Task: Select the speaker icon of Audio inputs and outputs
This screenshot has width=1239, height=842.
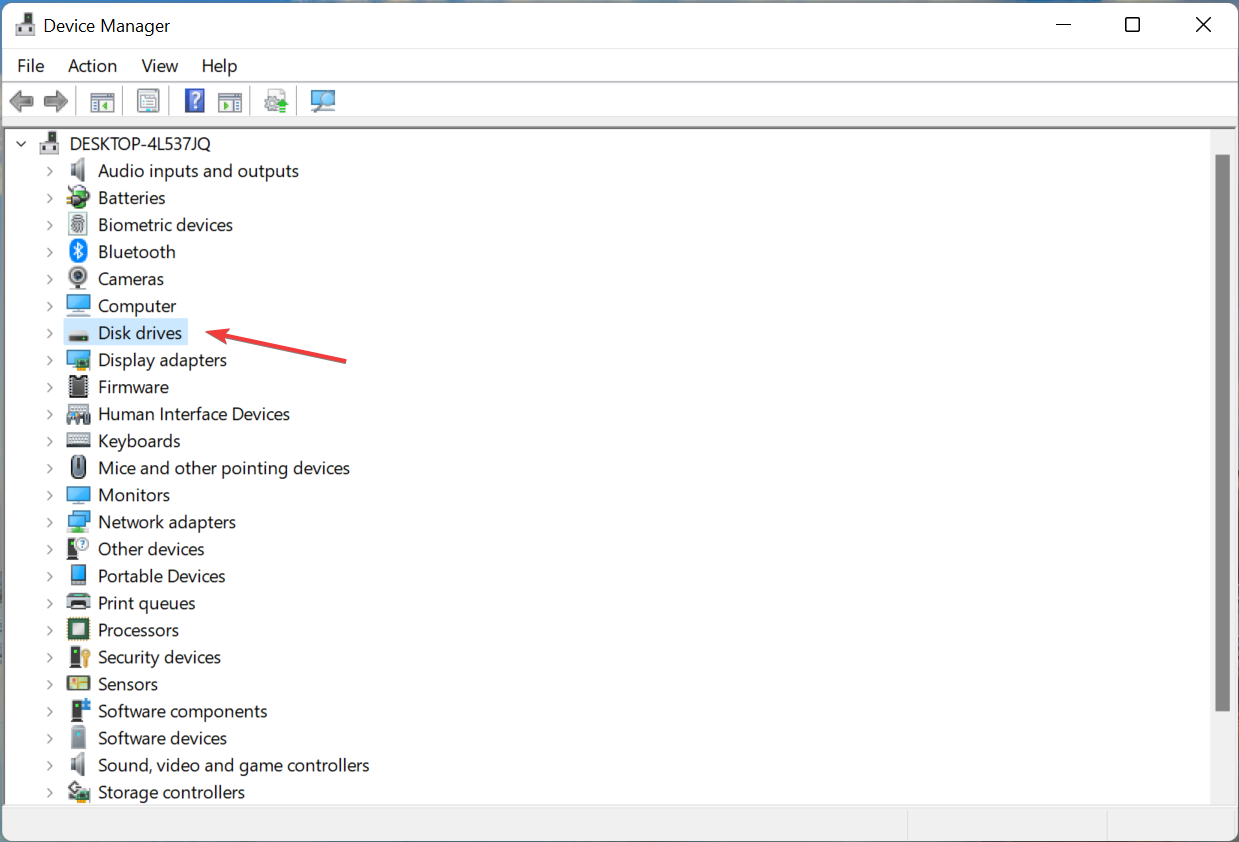Action: 78,171
